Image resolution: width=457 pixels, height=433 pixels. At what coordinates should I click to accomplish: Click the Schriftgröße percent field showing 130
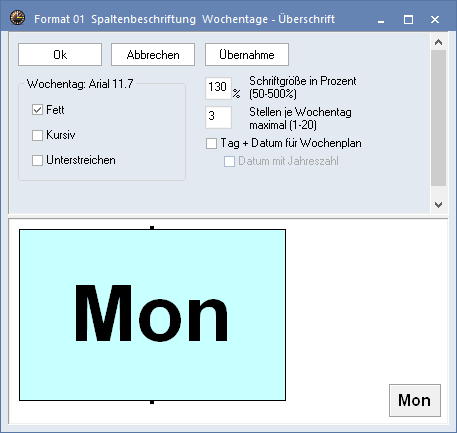point(218,88)
